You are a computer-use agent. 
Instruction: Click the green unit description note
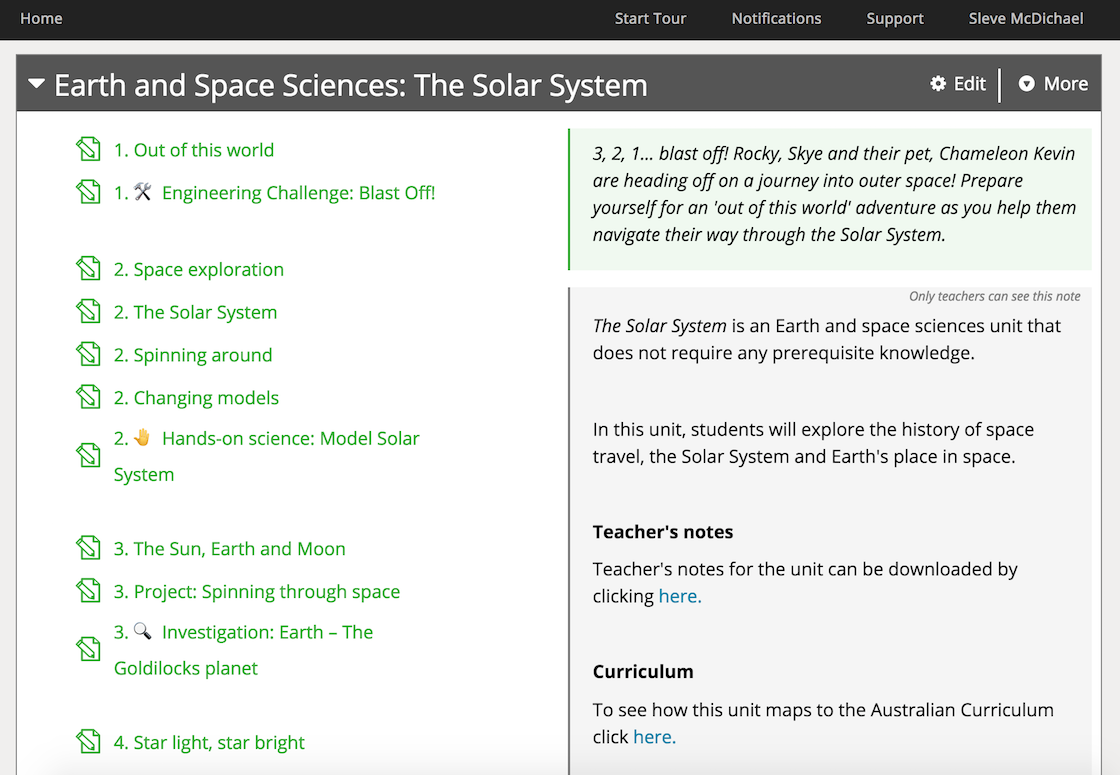(830, 199)
